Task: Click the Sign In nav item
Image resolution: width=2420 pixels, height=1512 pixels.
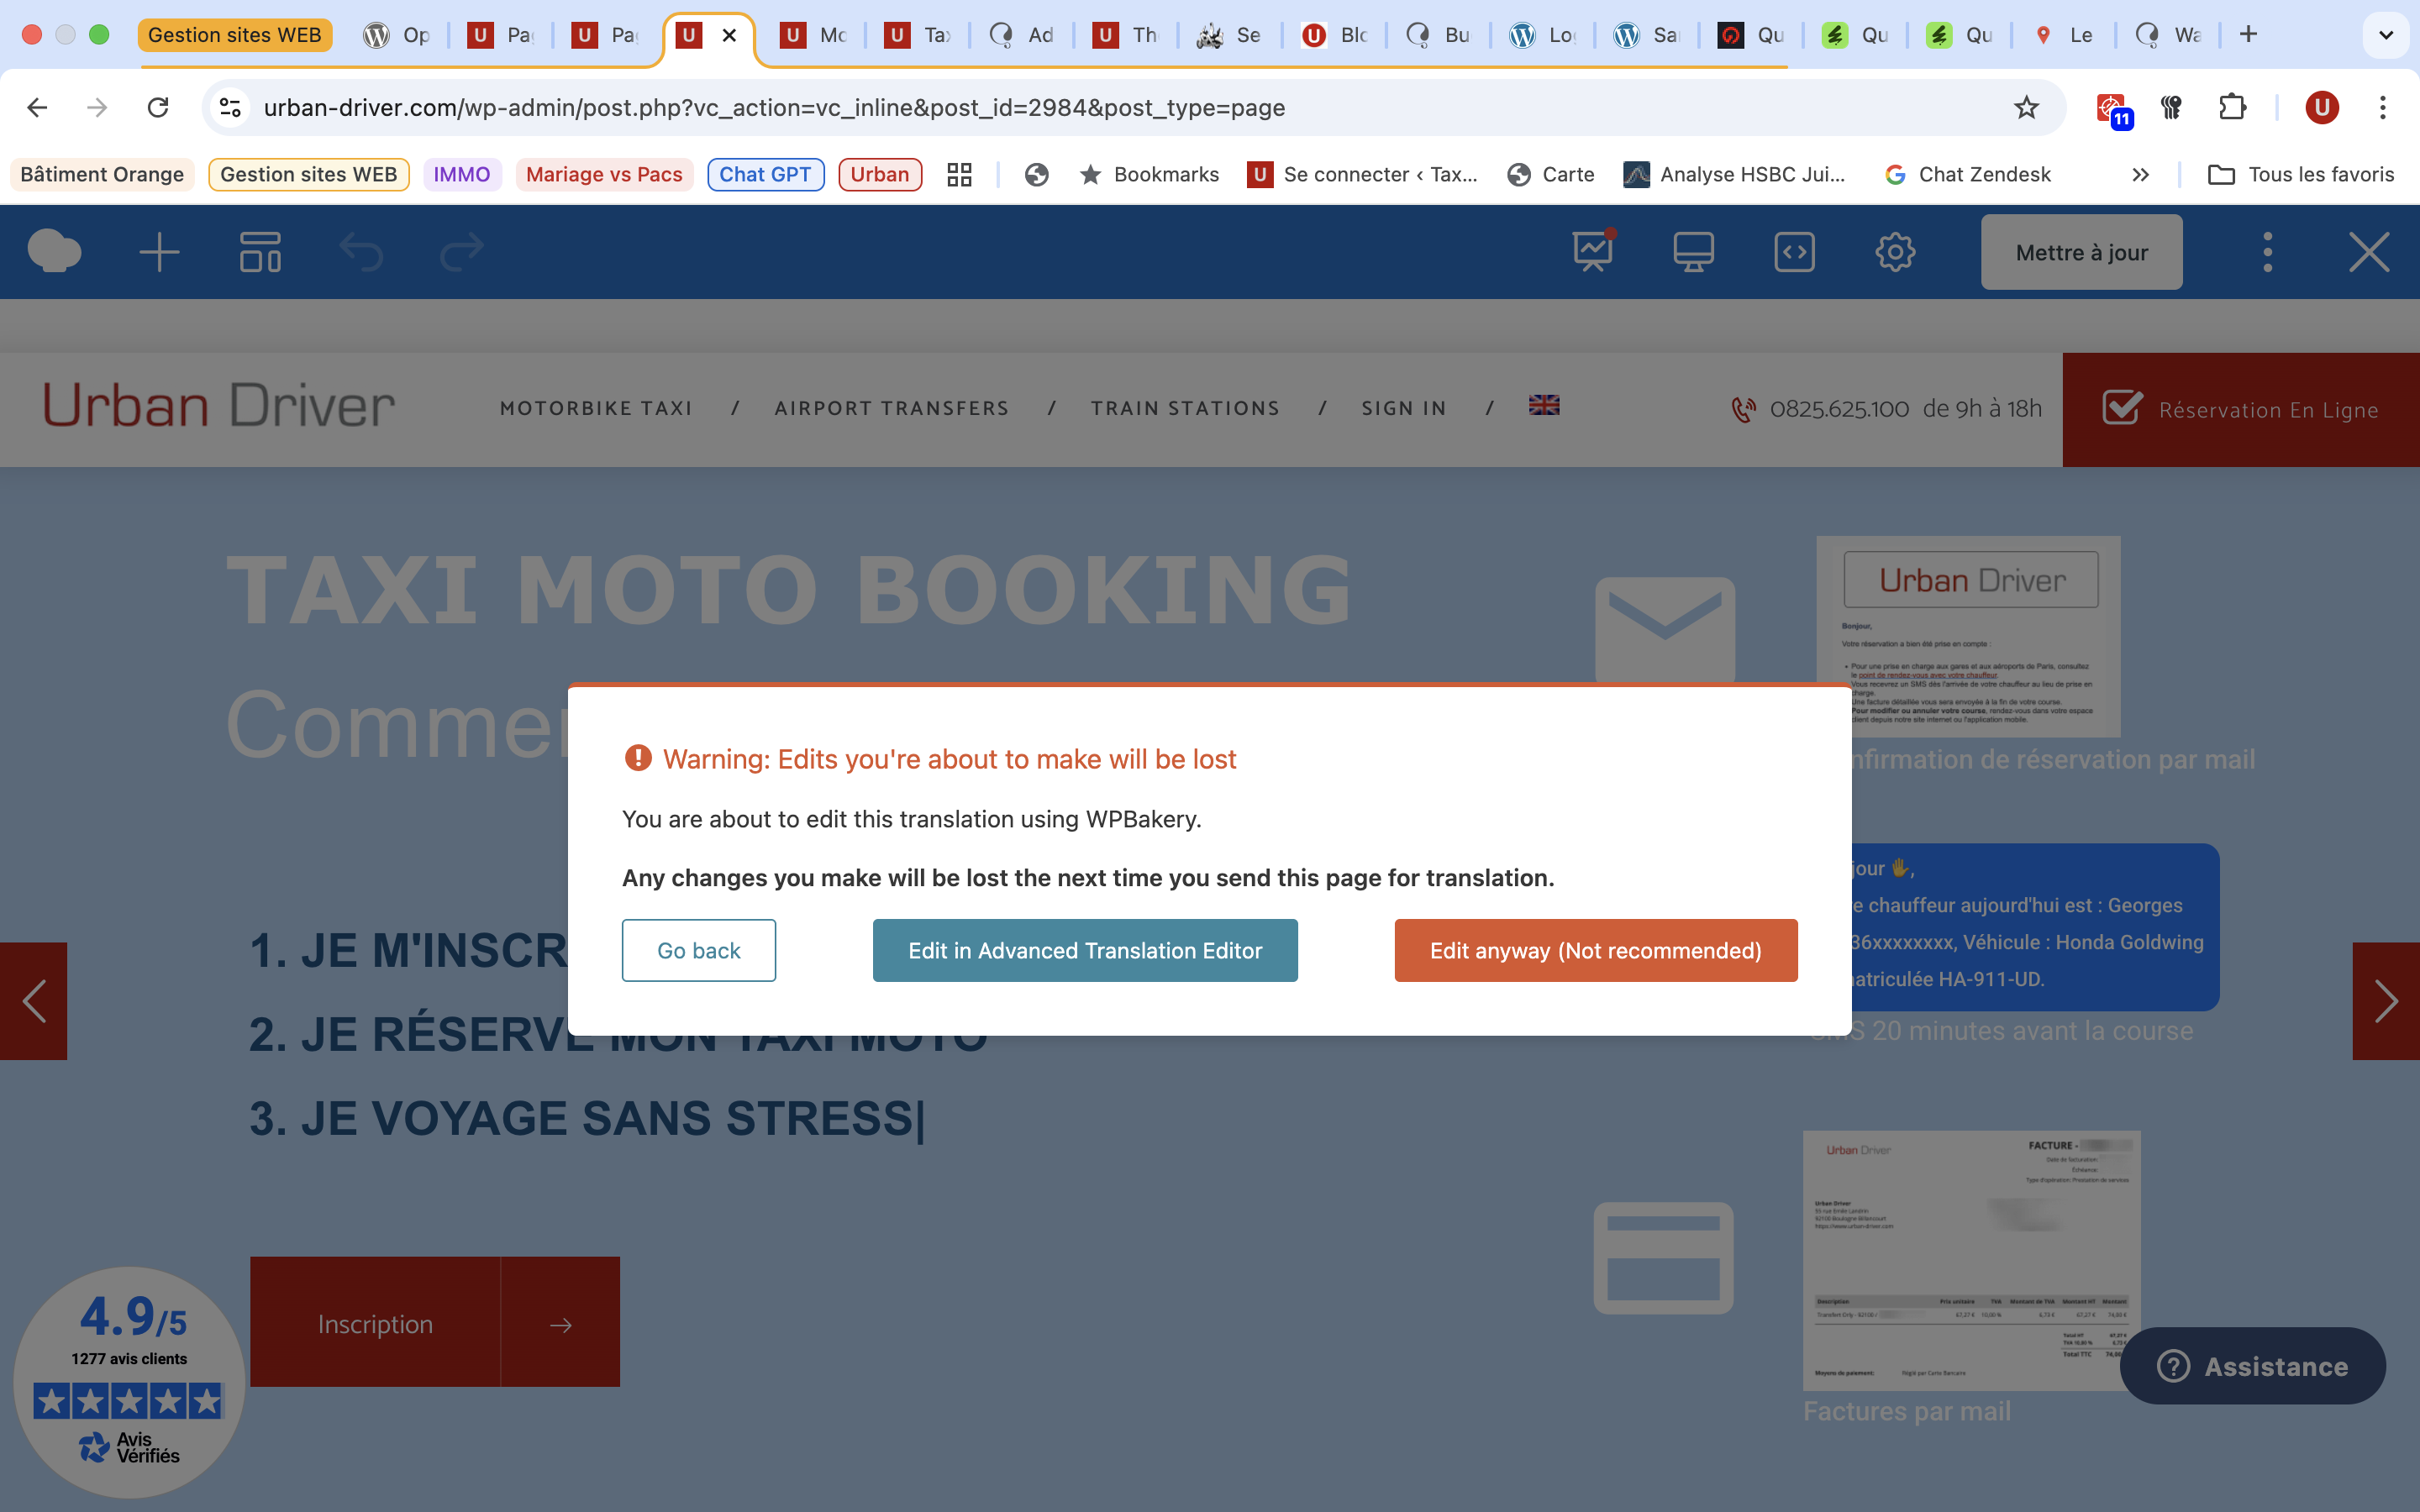Action: (1404, 408)
